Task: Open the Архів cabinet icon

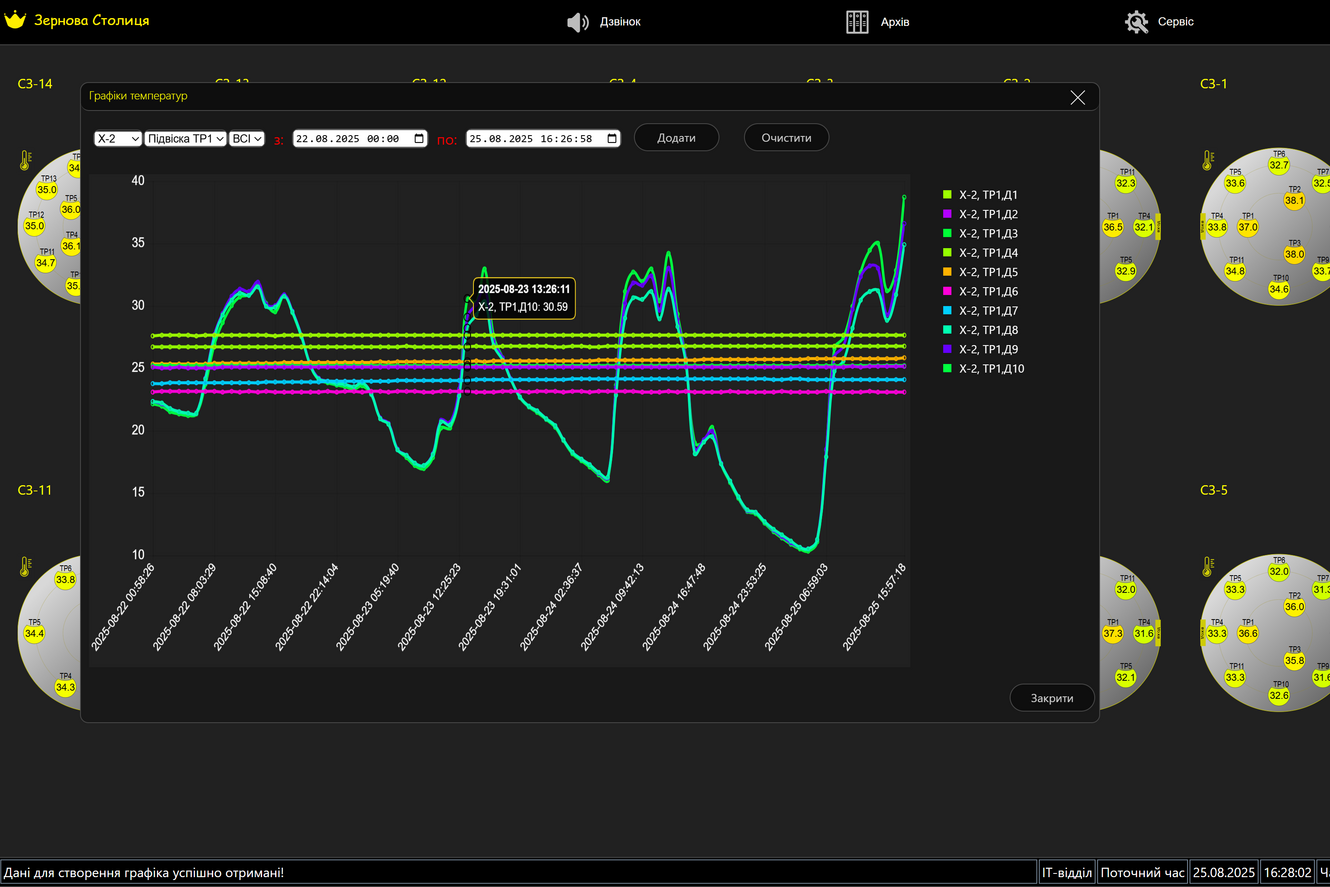Action: (857, 22)
